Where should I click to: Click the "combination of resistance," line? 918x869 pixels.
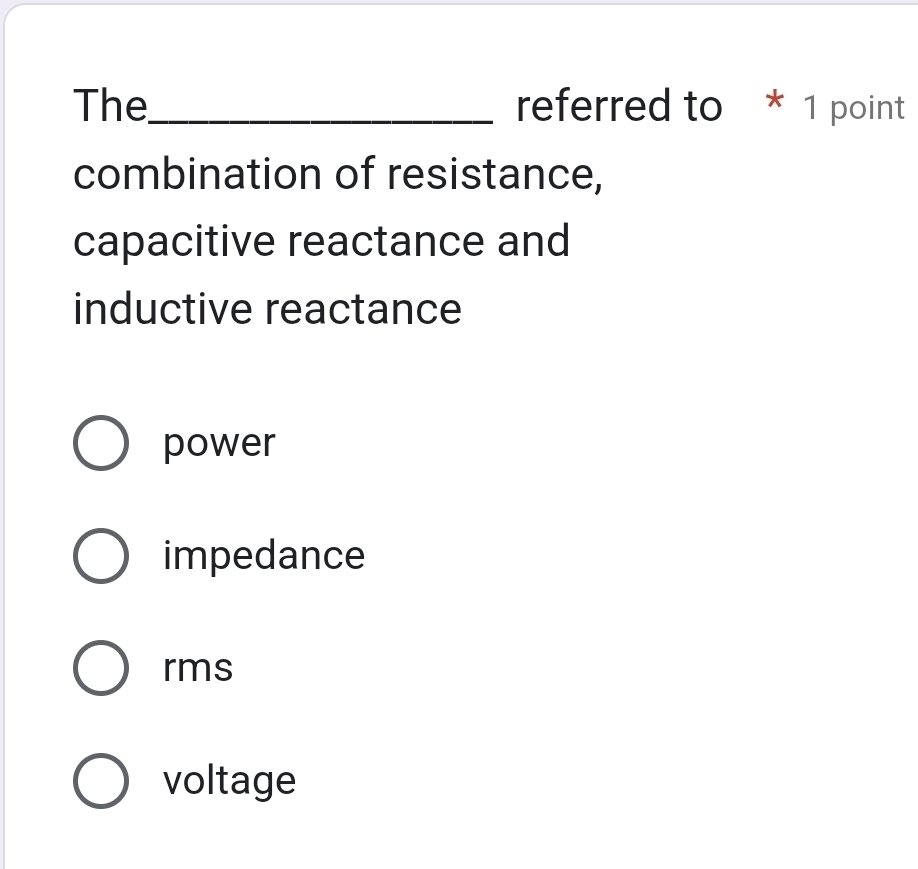click(338, 175)
